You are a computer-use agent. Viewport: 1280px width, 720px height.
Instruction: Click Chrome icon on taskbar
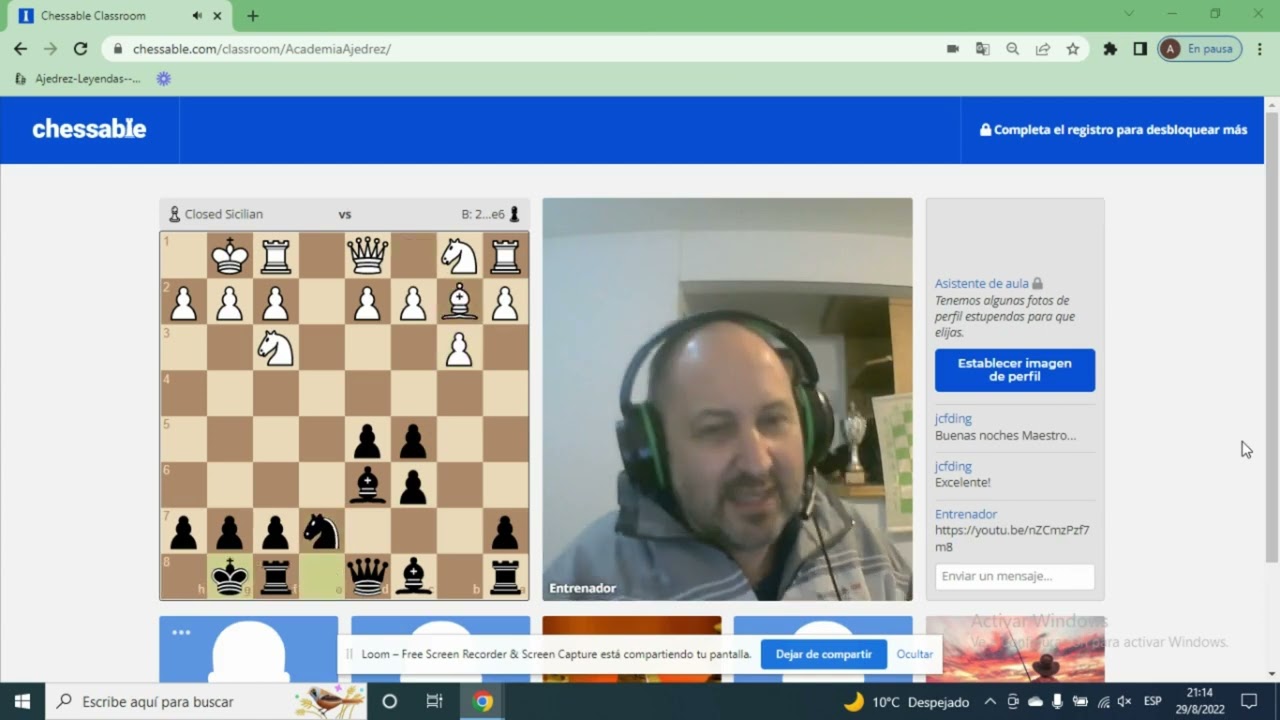pos(482,701)
